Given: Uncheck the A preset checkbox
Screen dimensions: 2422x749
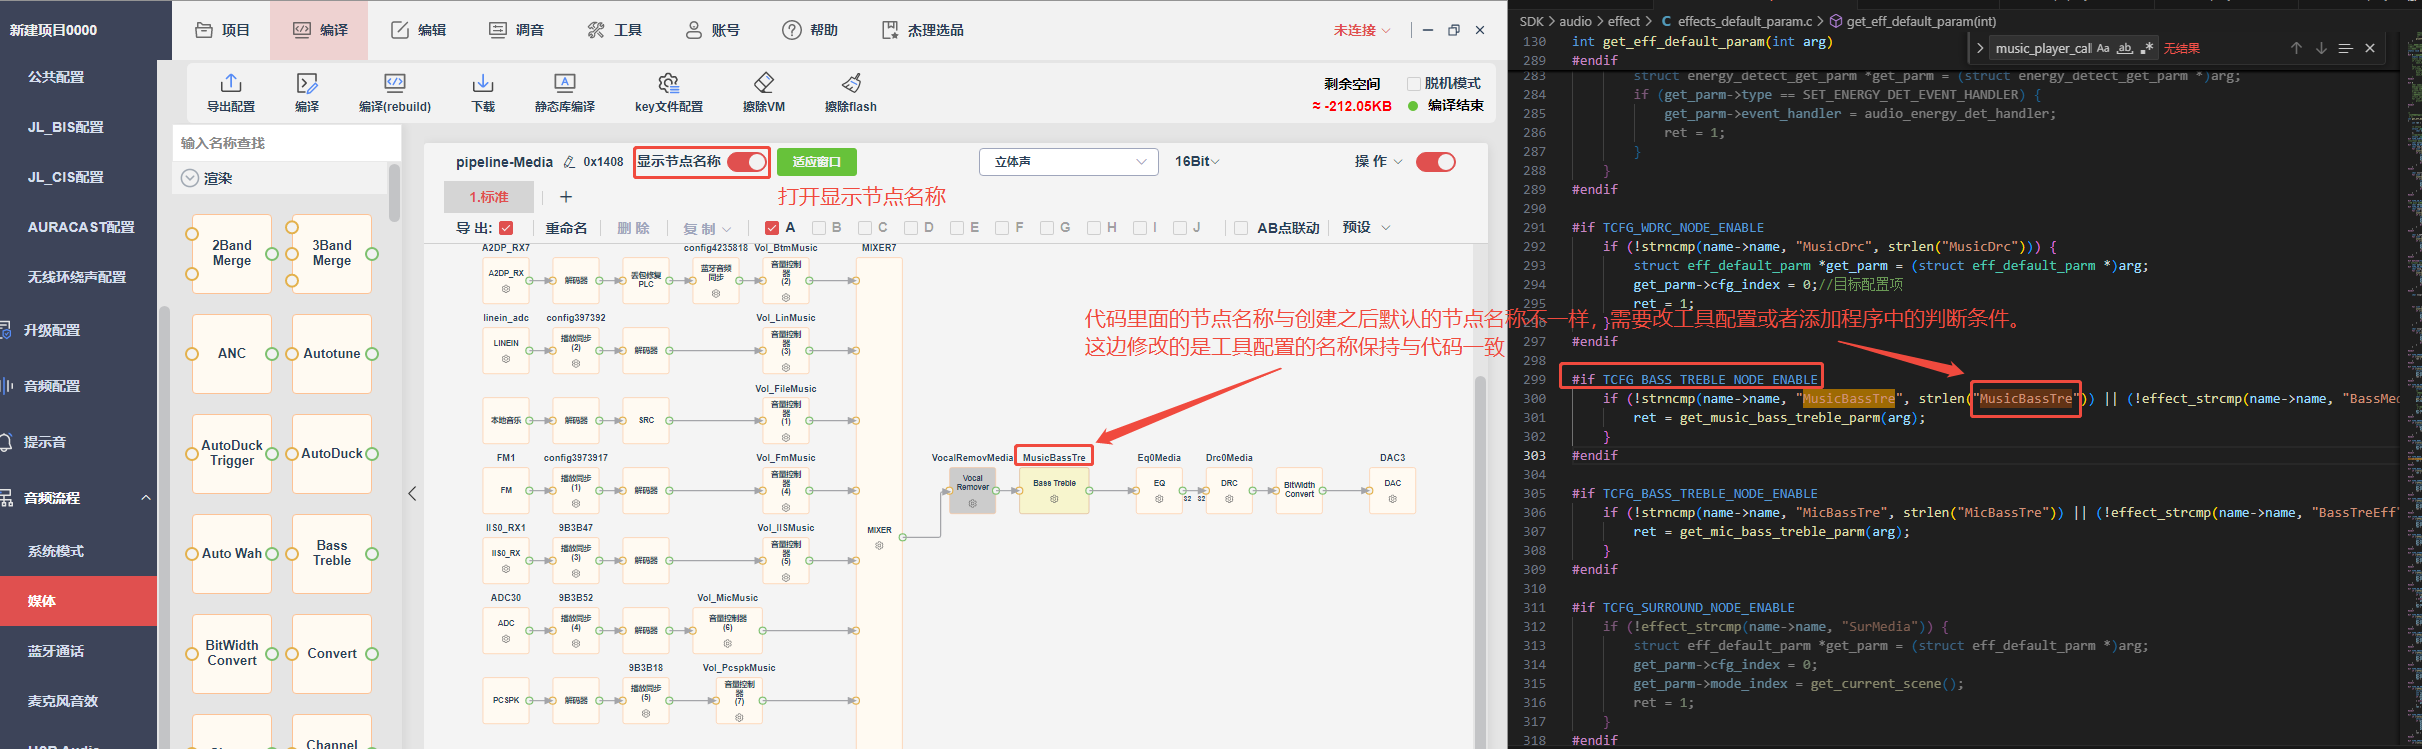Looking at the screenshot, I should (x=771, y=228).
